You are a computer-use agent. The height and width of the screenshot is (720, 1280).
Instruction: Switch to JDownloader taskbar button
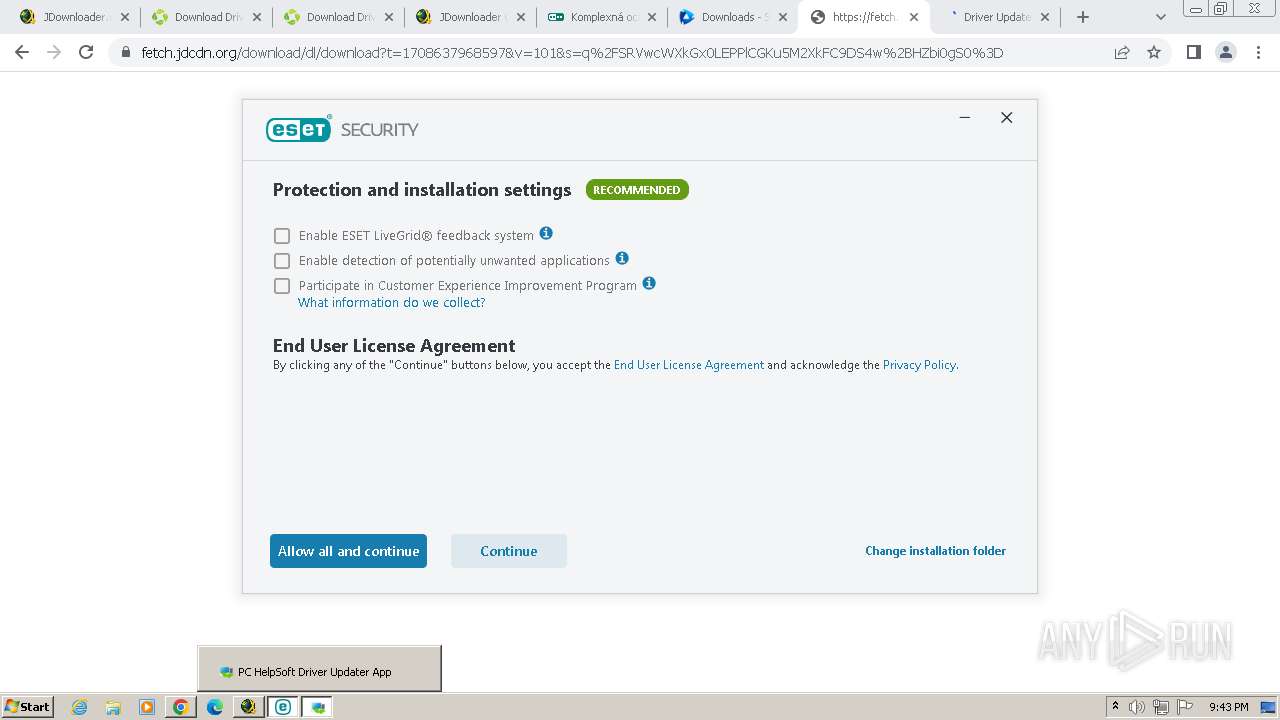(x=248, y=707)
